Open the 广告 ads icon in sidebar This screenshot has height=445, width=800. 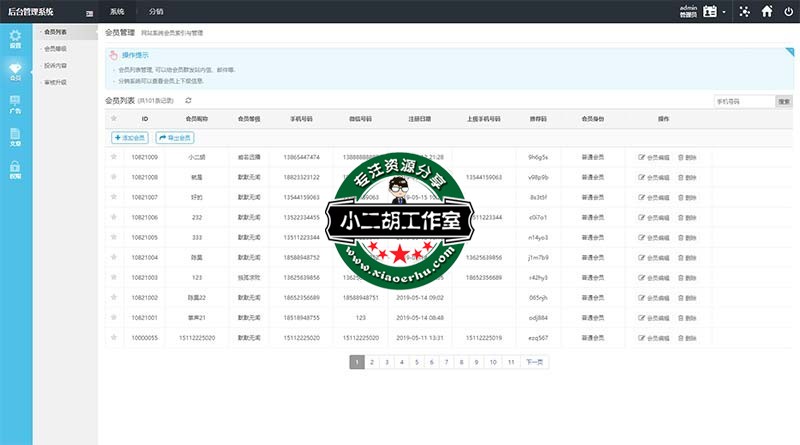(x=15, y=102)
